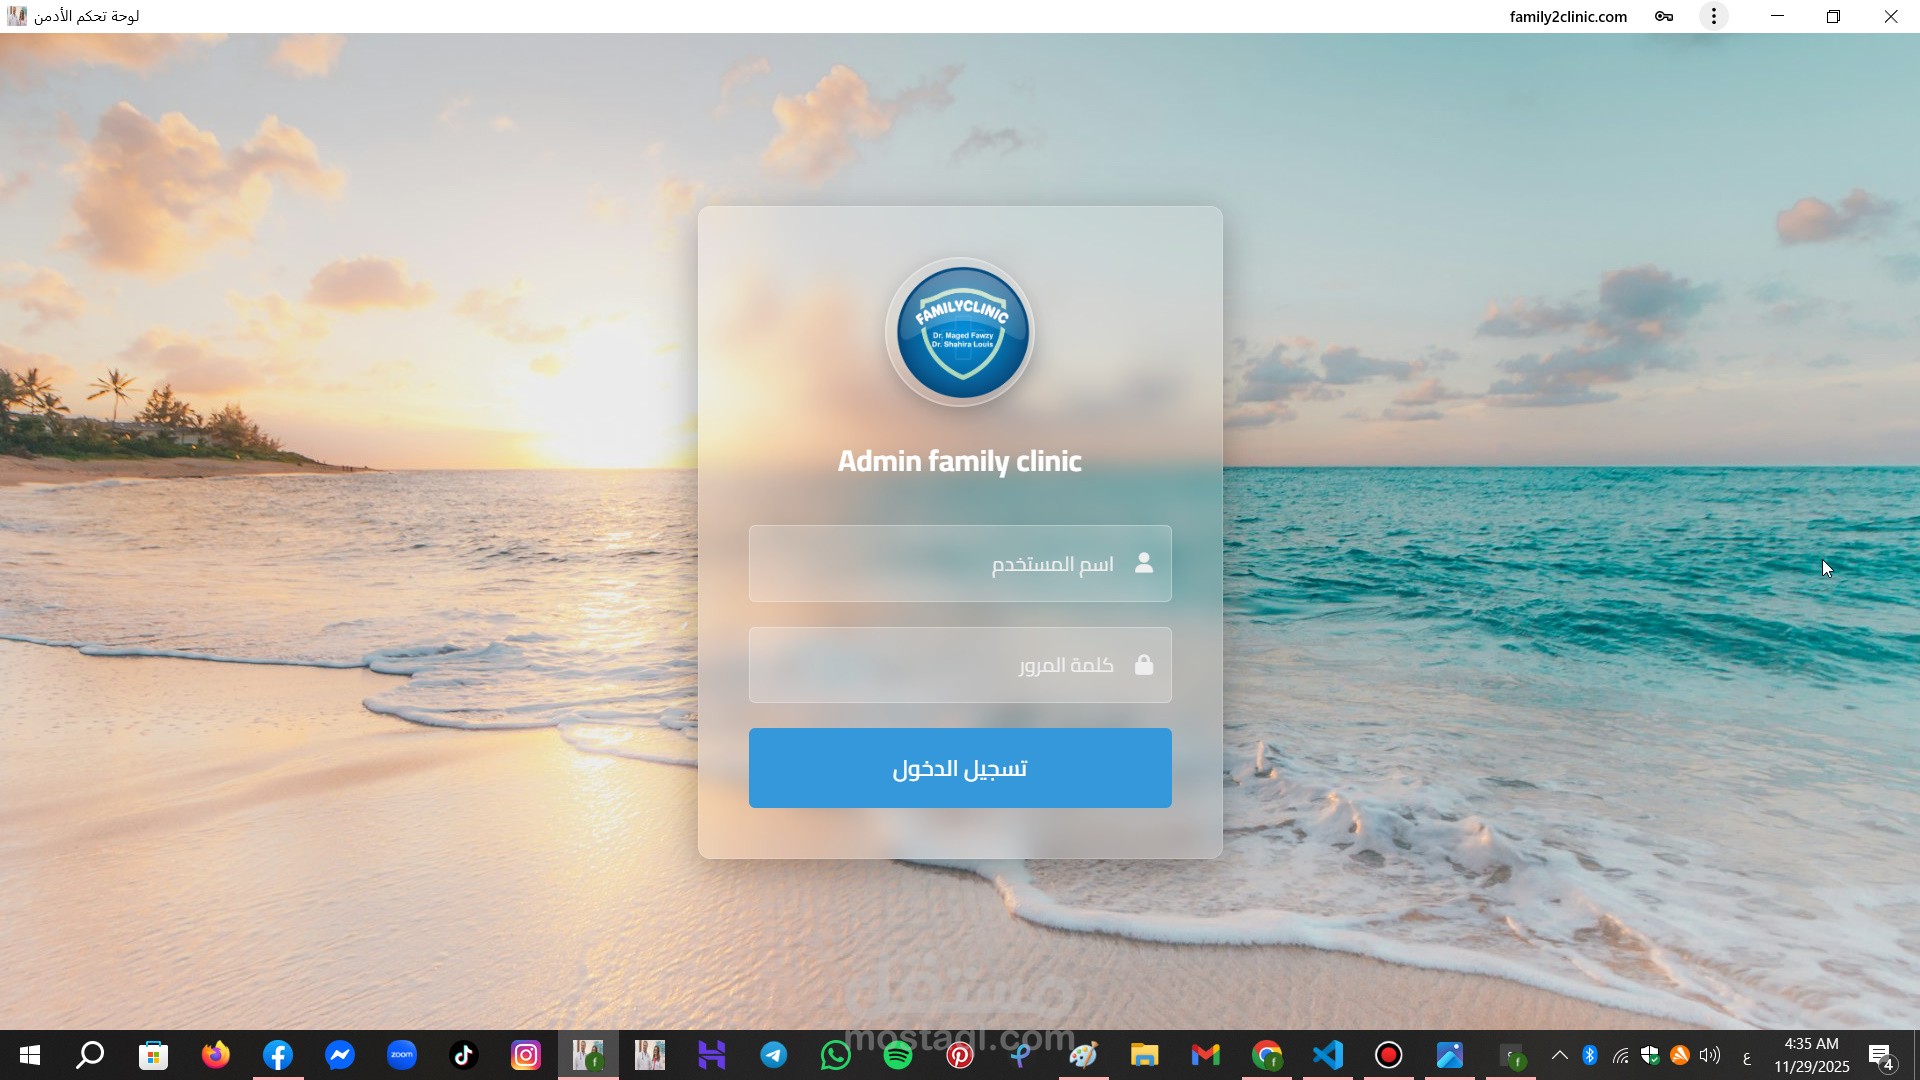This screenshot has width=1920, height=1080.
Task: Open Gmail taskbar icon
Action: 1206,1055
